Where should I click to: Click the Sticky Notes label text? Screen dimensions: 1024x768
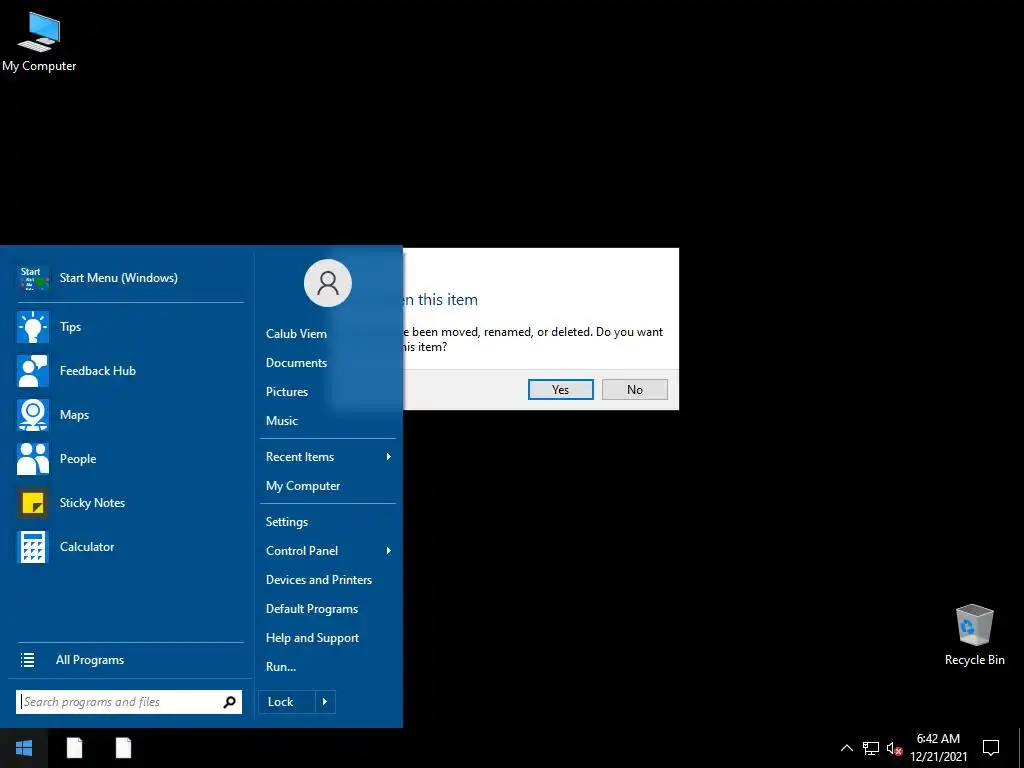[92, 503]
